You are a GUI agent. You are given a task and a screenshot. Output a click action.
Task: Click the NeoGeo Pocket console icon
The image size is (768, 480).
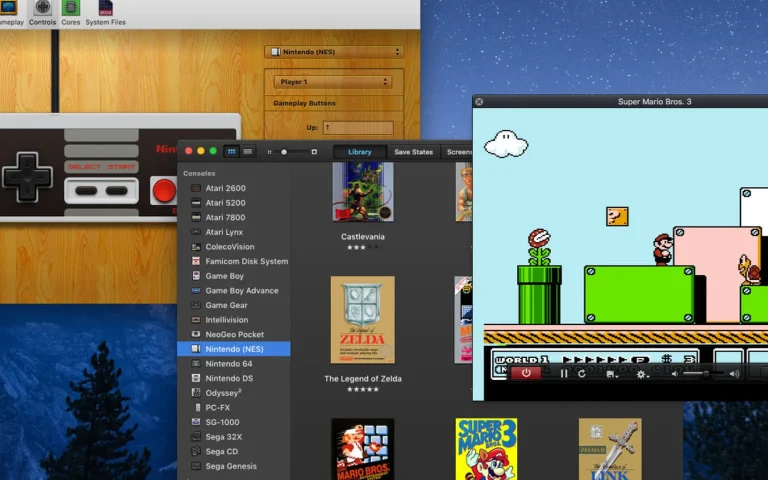tap(196, 334)
